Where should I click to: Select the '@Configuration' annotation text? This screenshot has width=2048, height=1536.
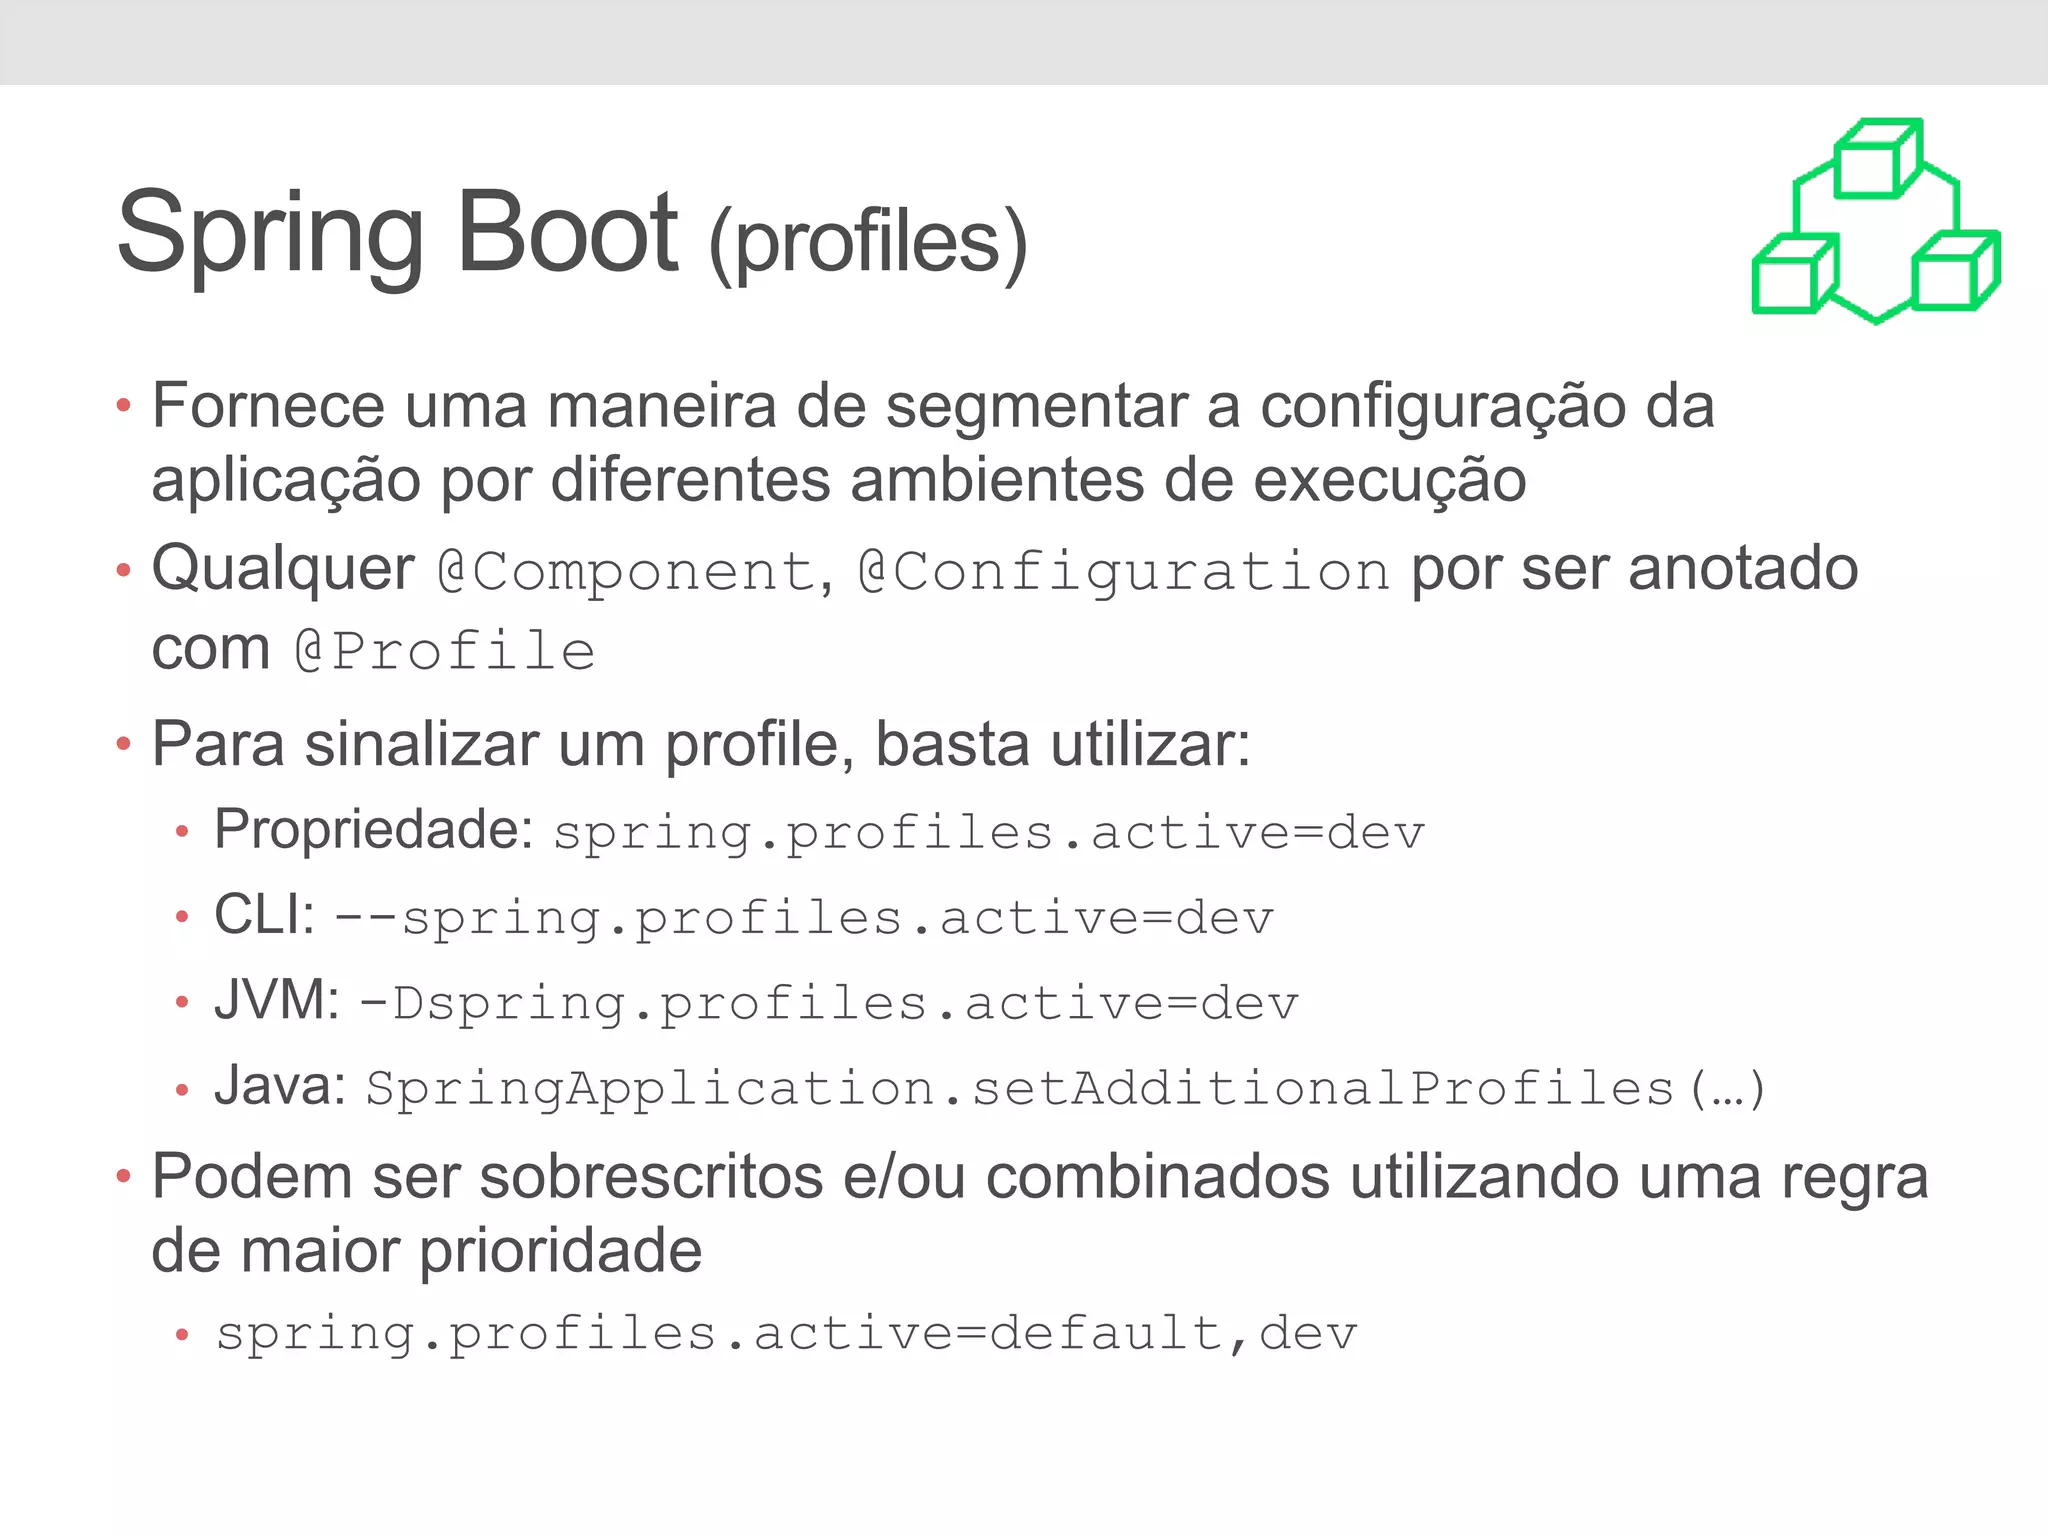1124,573
